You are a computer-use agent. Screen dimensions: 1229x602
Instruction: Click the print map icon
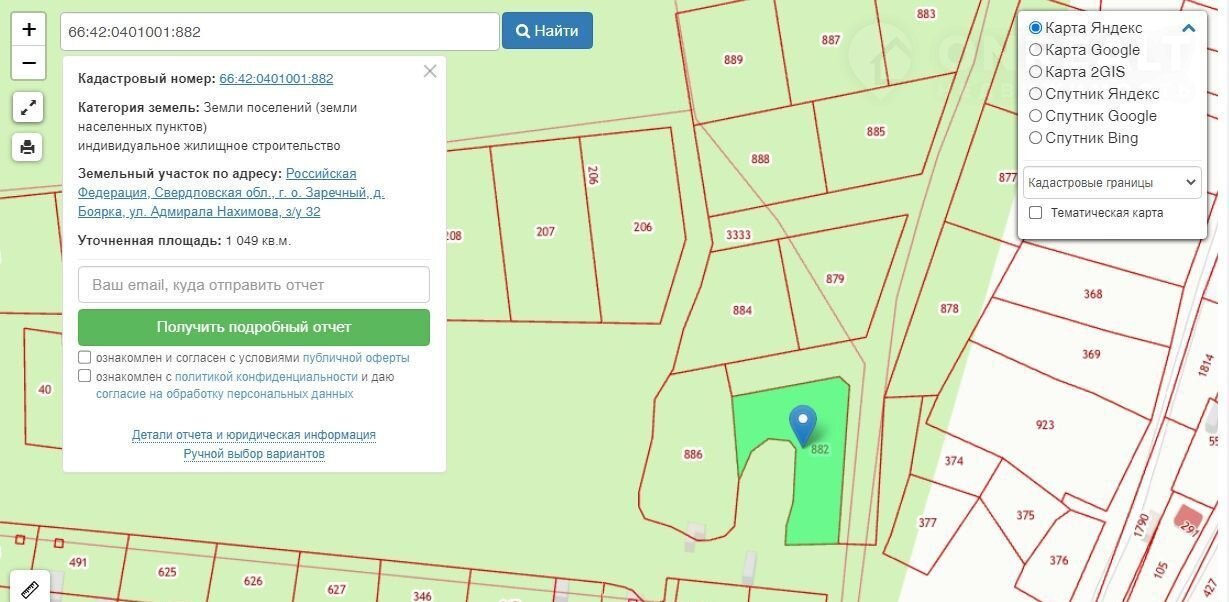coord(28,147)
